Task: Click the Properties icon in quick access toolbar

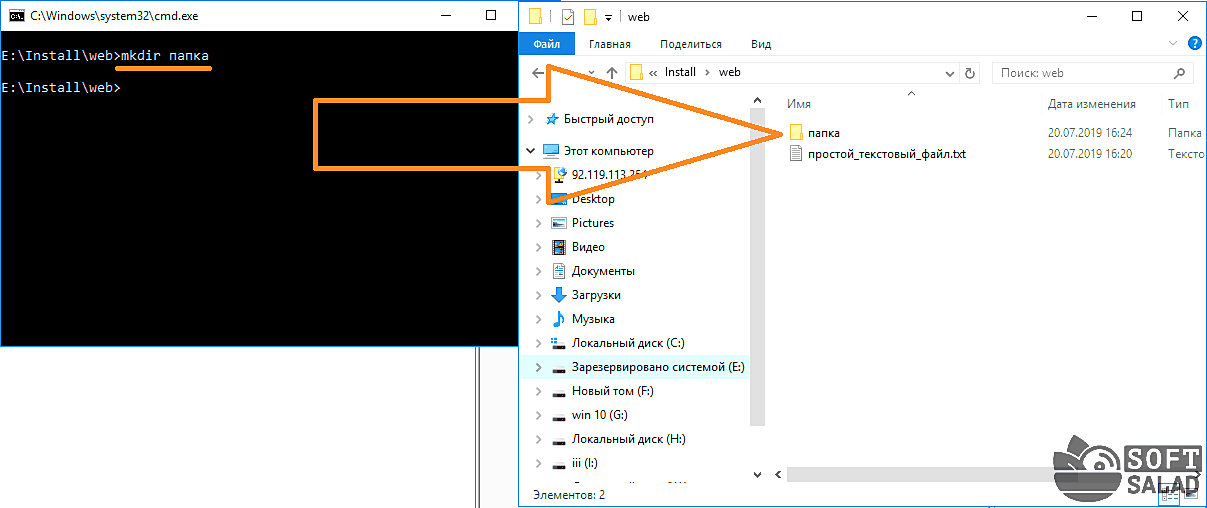Action: point(568,17)
